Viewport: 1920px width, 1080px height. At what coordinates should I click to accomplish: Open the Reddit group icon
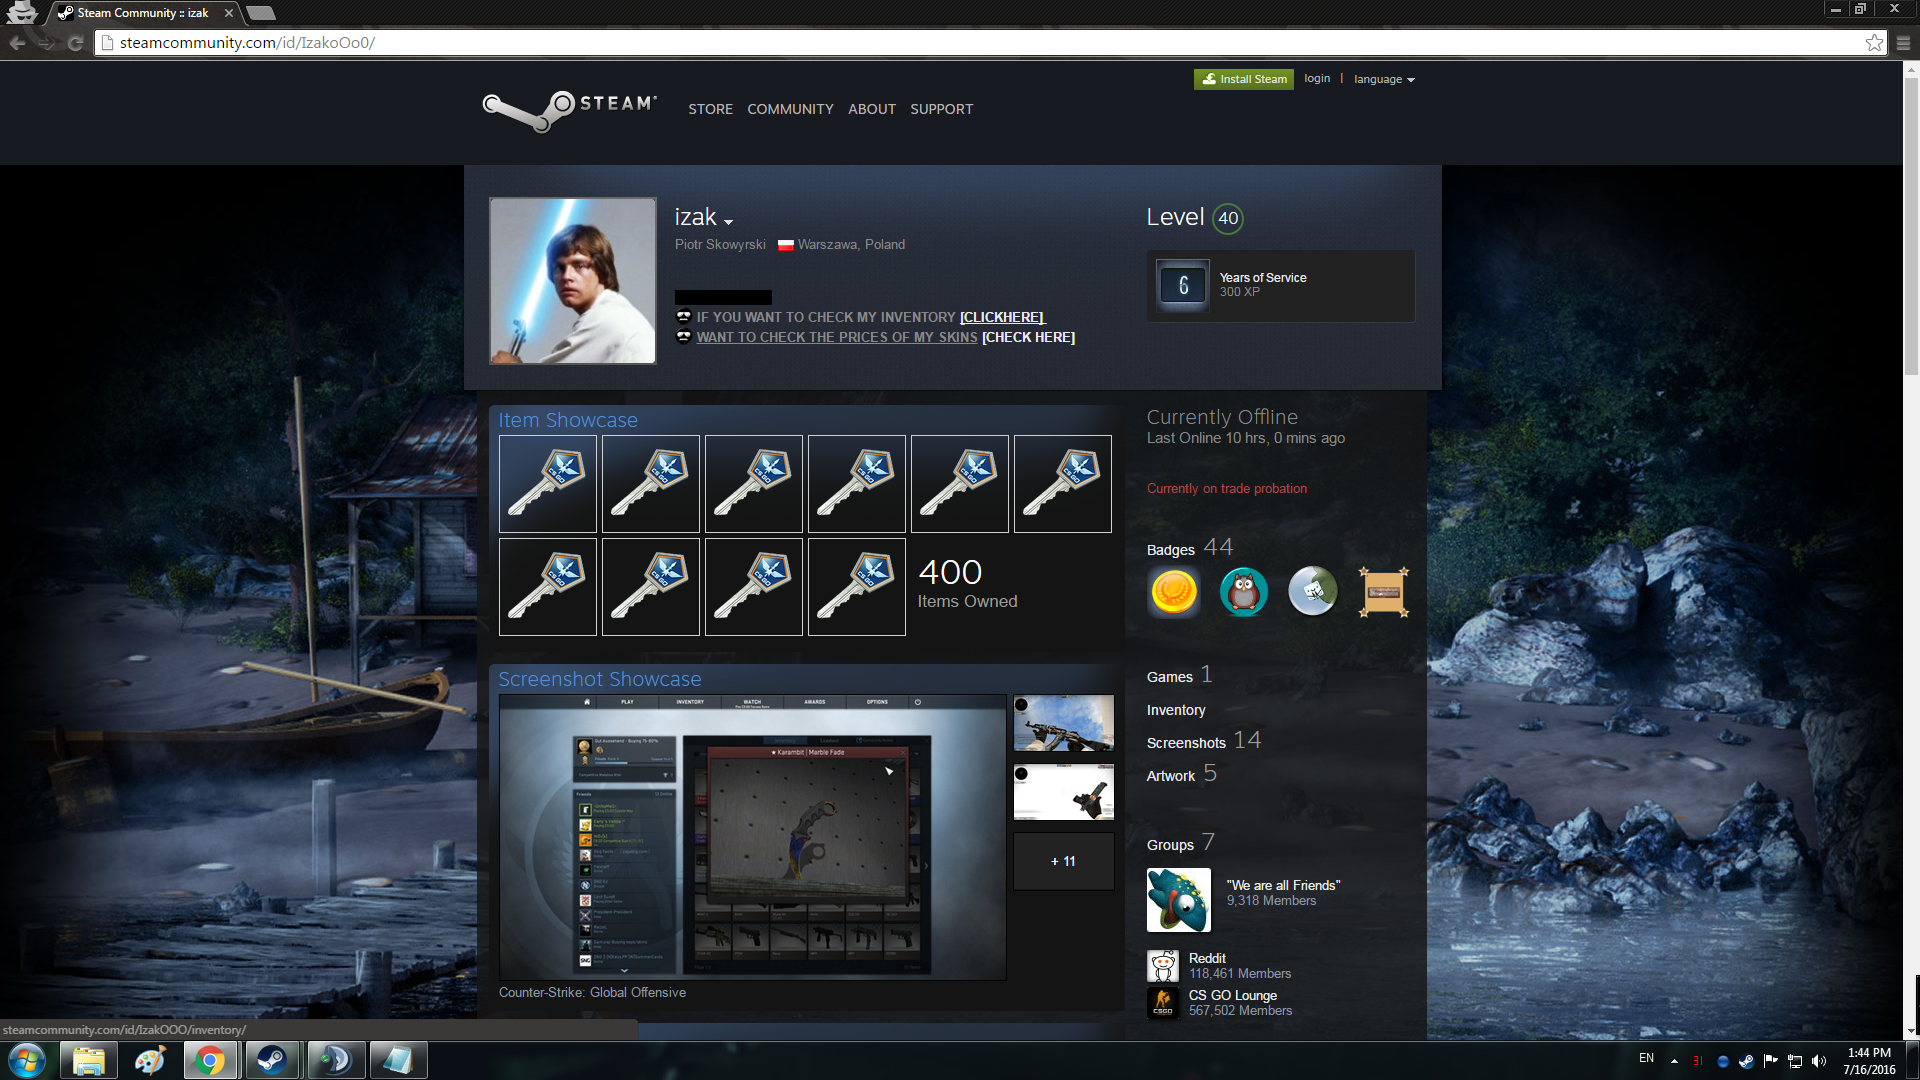click(1162, 966)
